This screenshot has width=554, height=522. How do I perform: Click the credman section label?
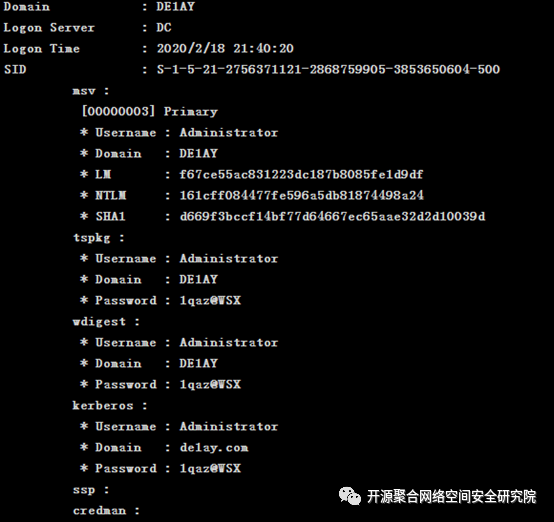pos(106,510)
